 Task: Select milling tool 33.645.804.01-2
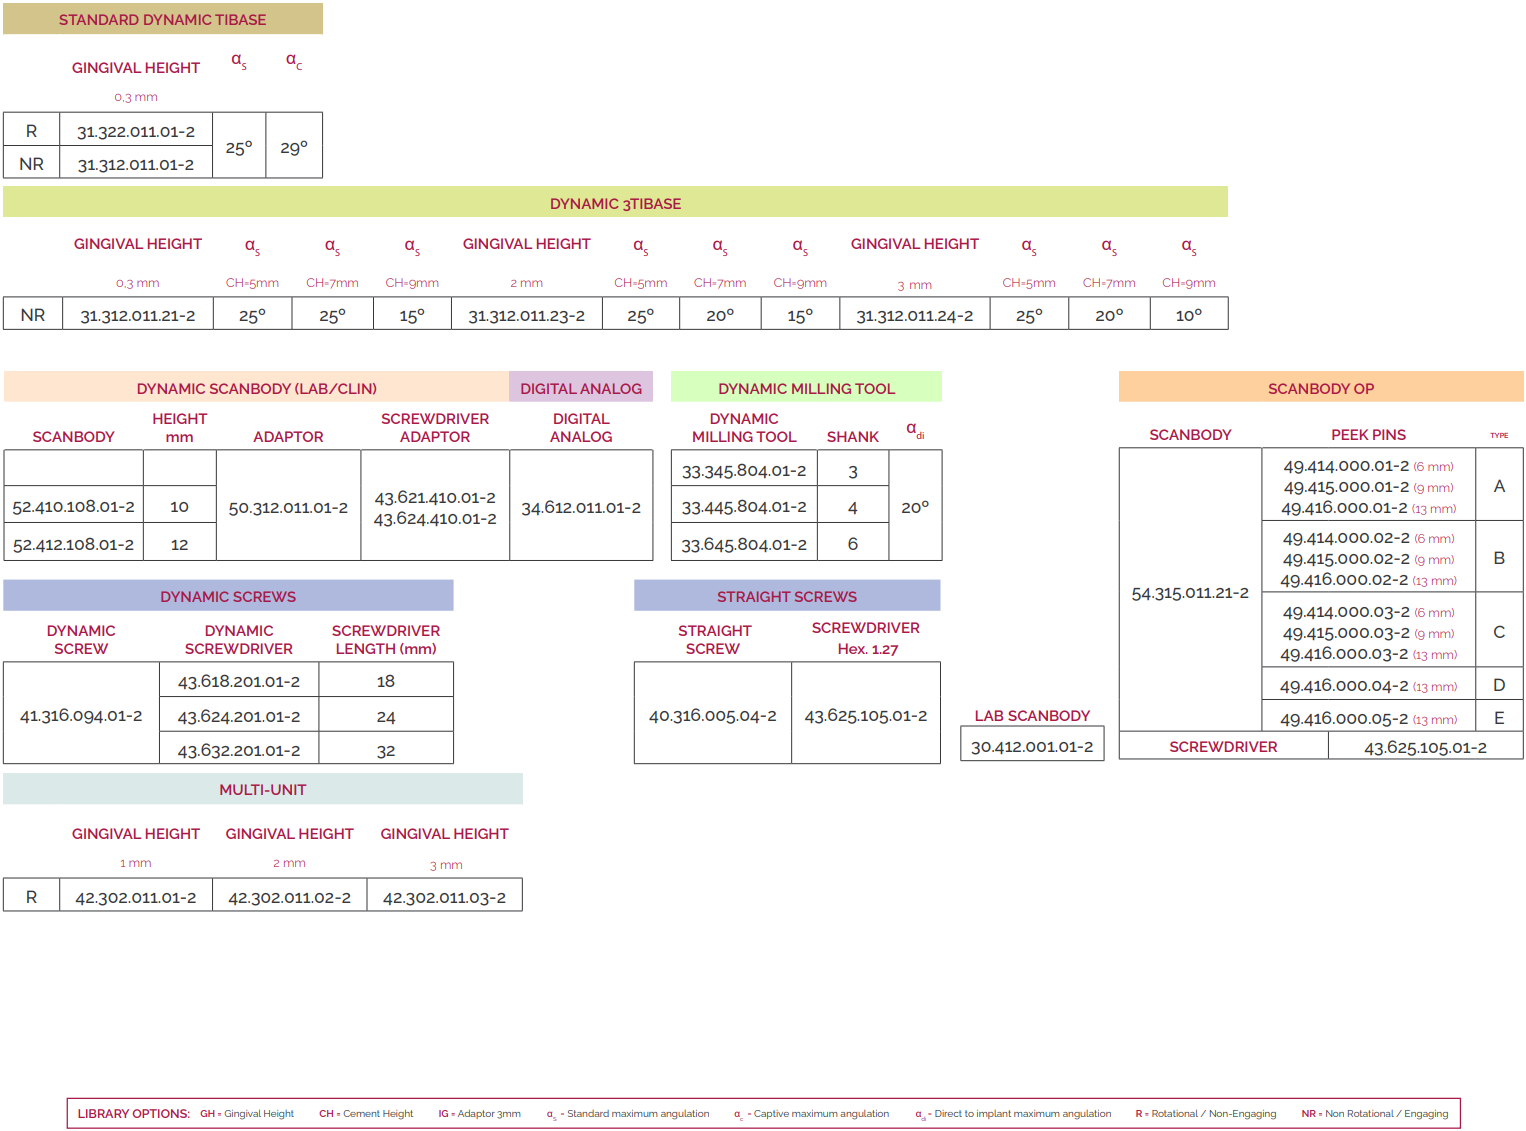coord(744,545)
